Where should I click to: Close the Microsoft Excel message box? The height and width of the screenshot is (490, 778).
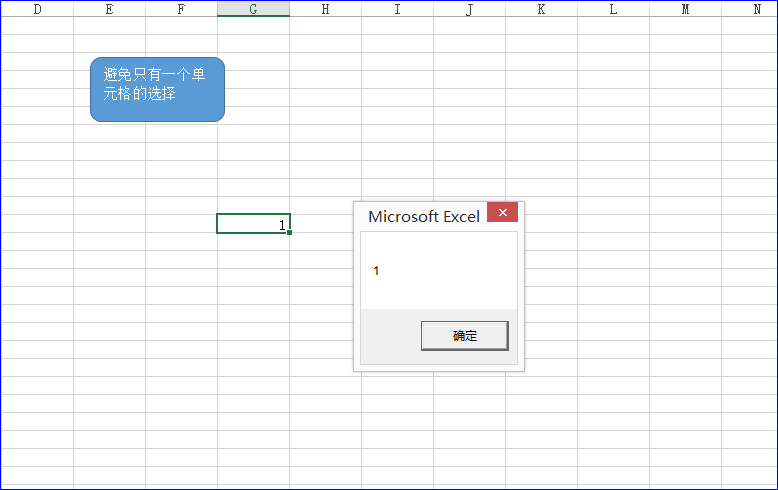(502, 212)
